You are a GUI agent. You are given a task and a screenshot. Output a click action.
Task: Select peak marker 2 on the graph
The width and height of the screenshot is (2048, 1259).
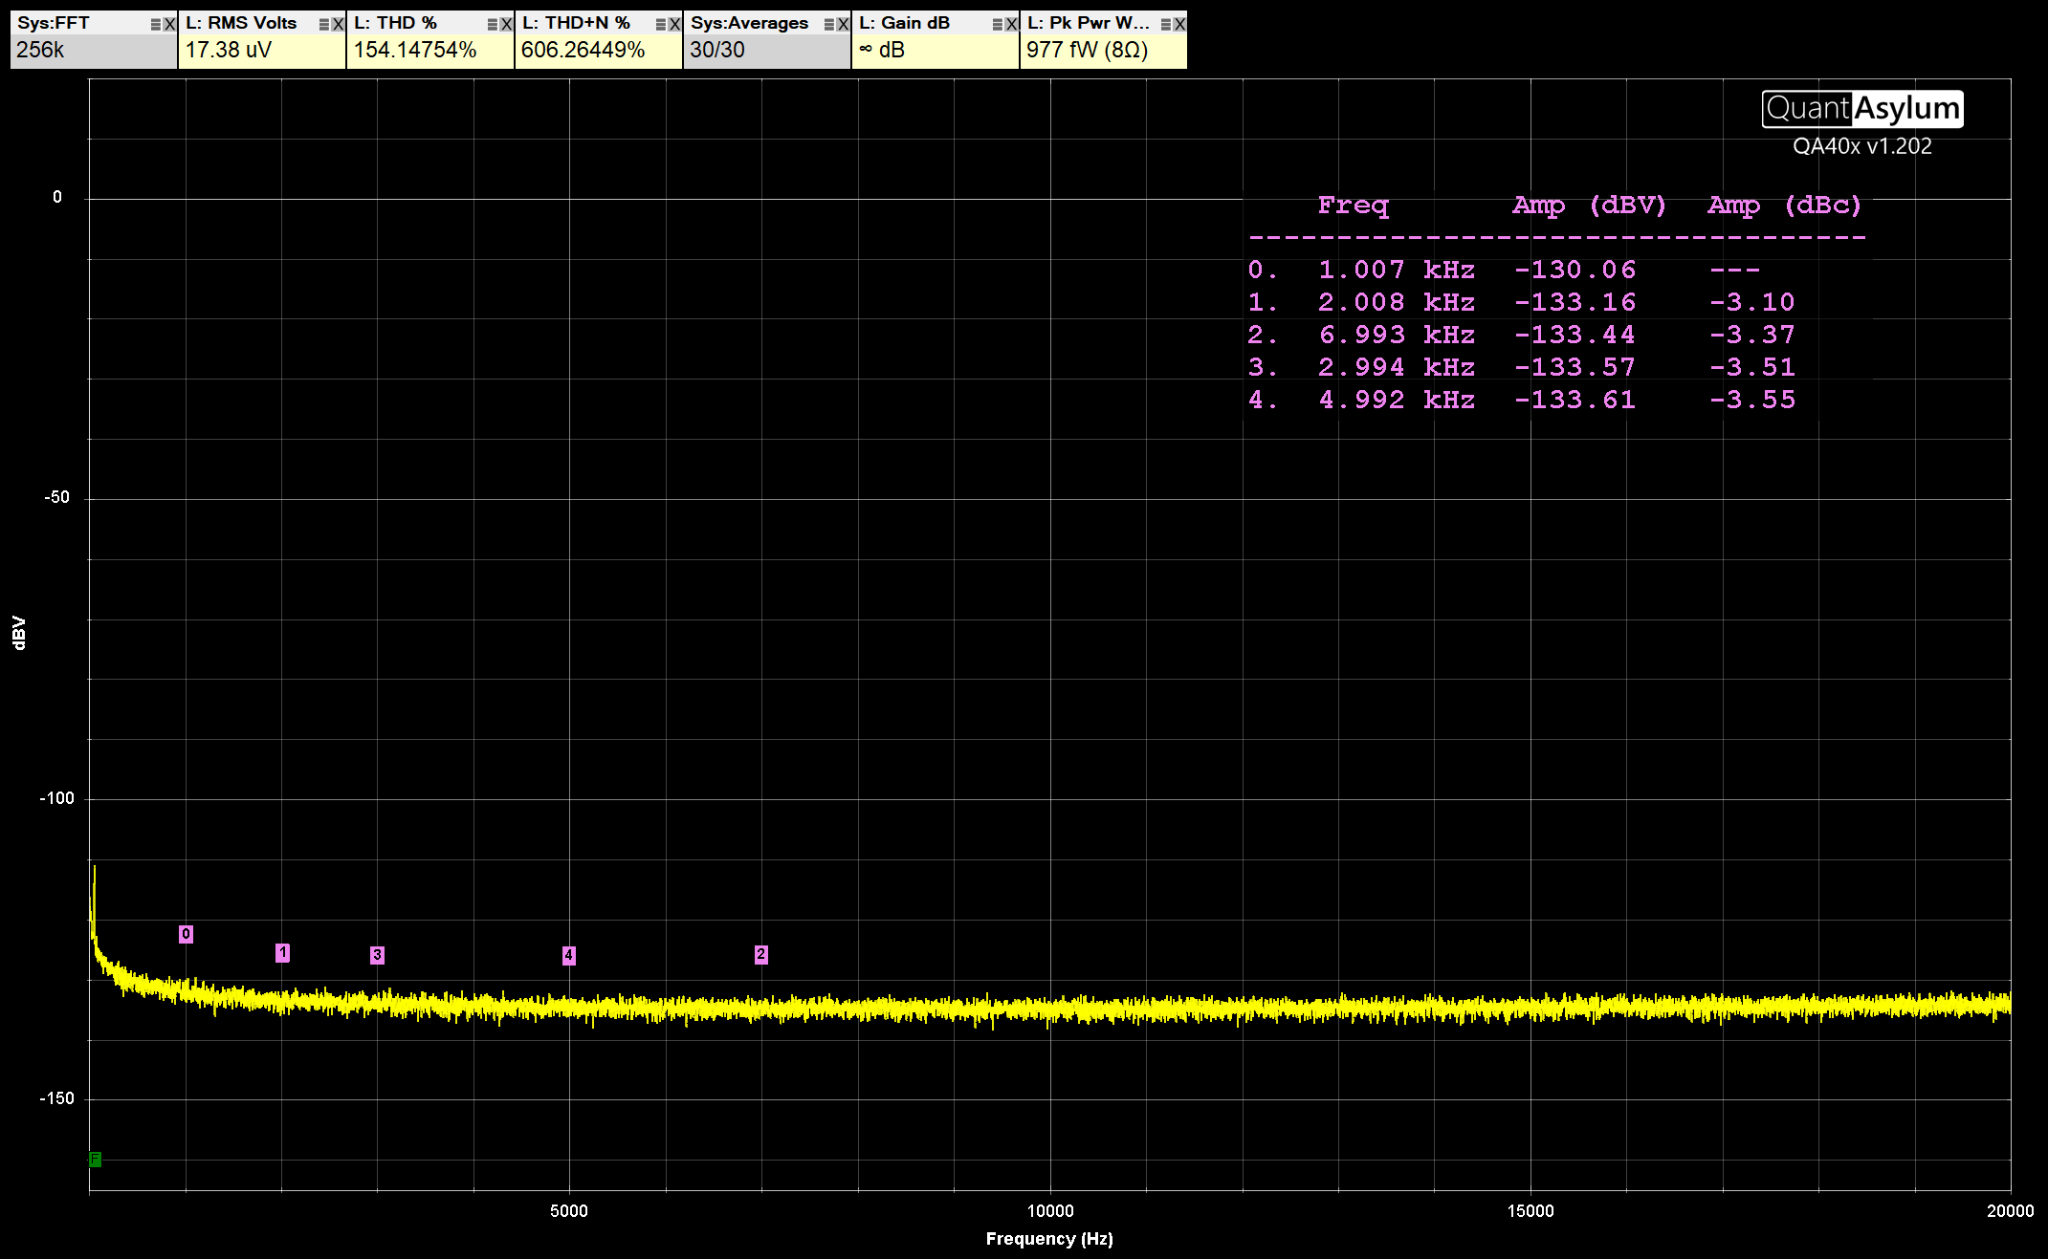(x=761, y=954)
